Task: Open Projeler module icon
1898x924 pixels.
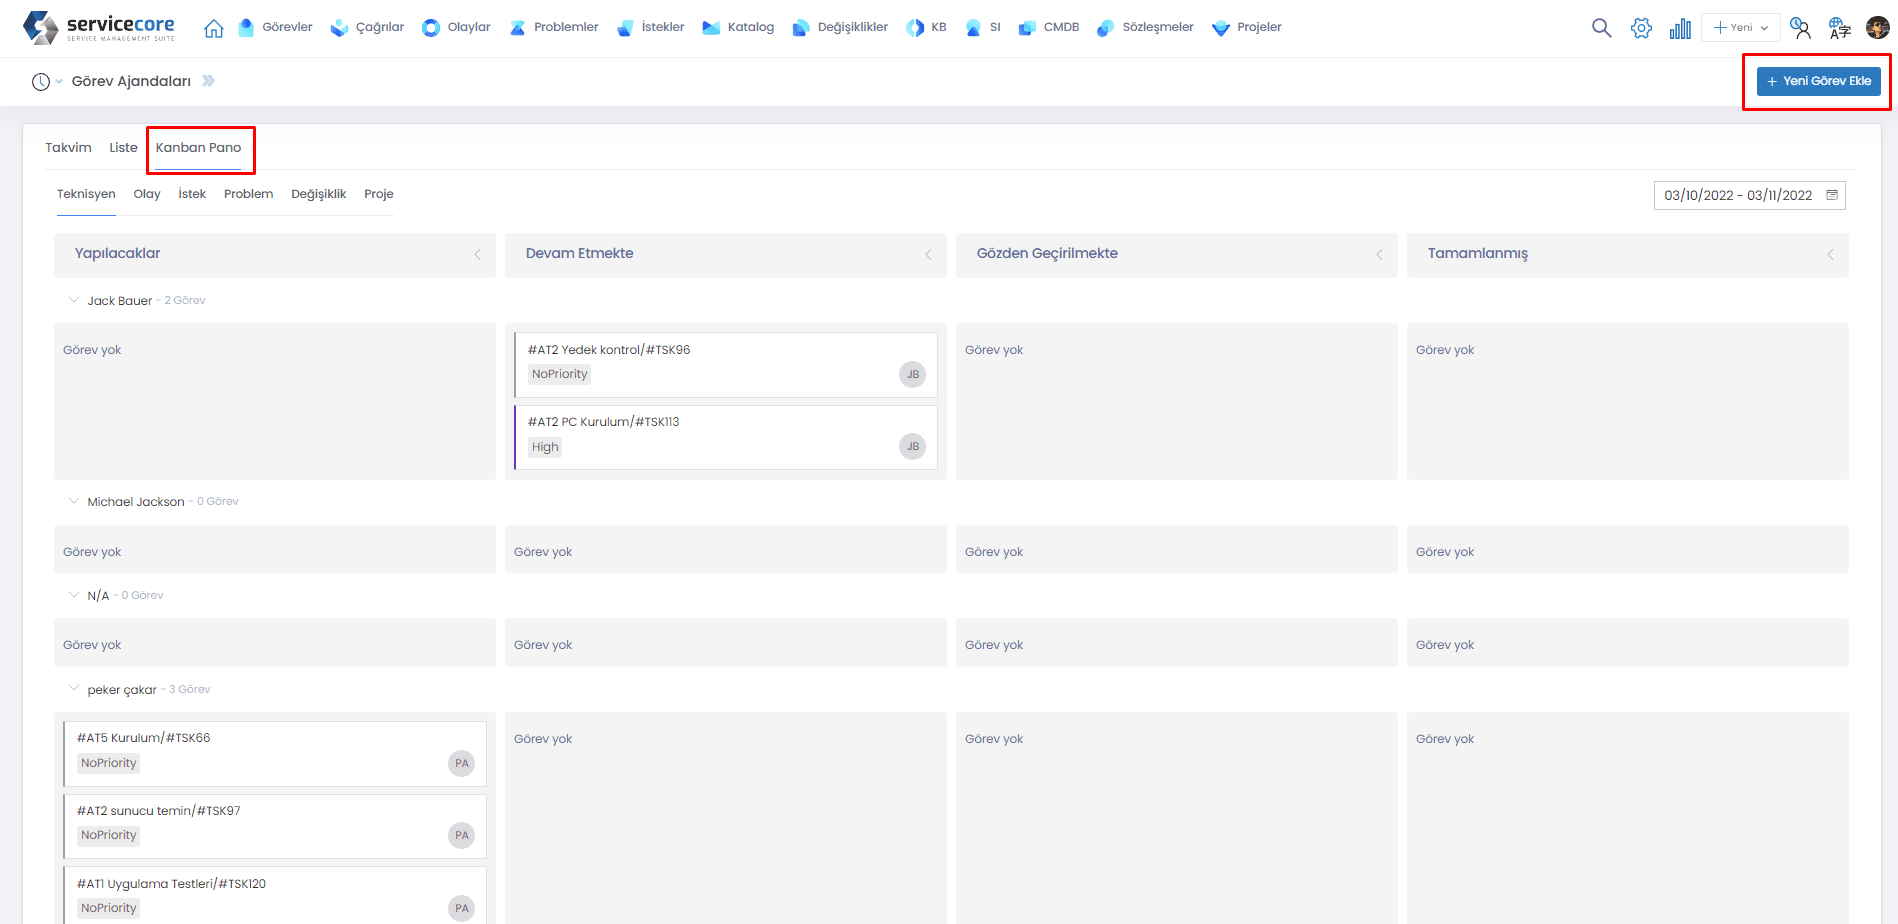Action: [x=1221, y=28]
